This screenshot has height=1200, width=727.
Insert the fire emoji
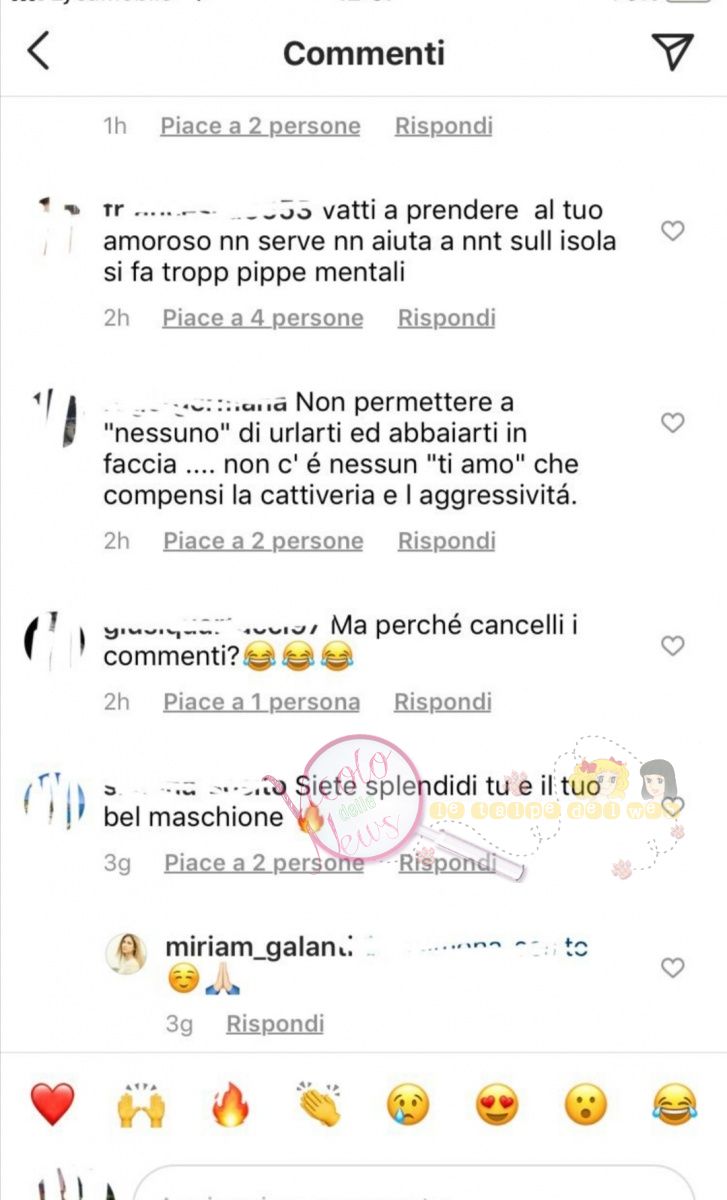tap(230, 1105)
